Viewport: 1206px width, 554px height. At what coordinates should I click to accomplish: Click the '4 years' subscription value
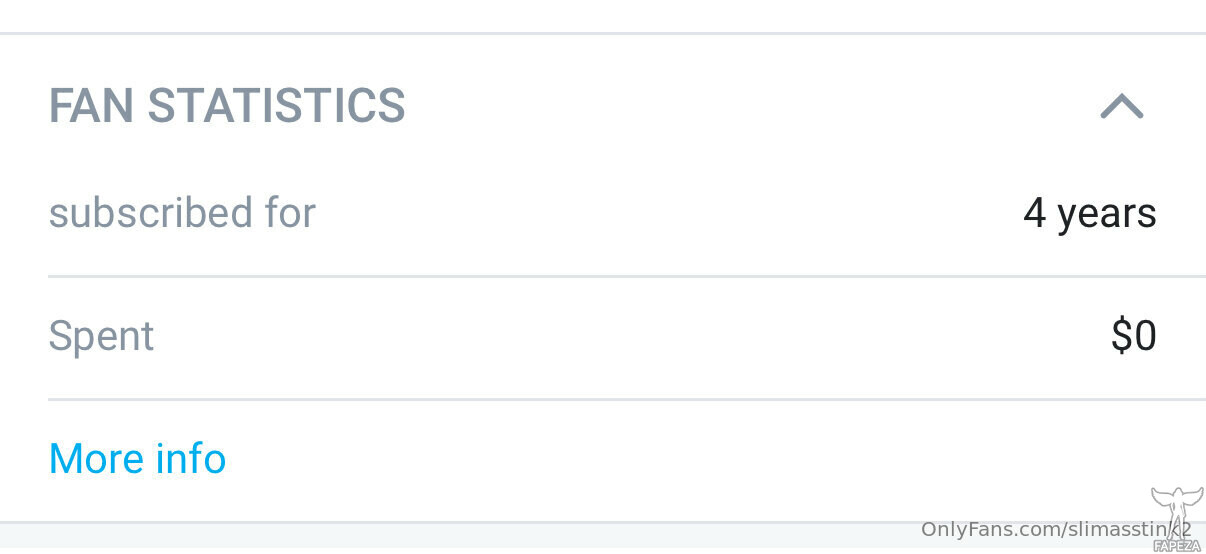[1090, 213]
